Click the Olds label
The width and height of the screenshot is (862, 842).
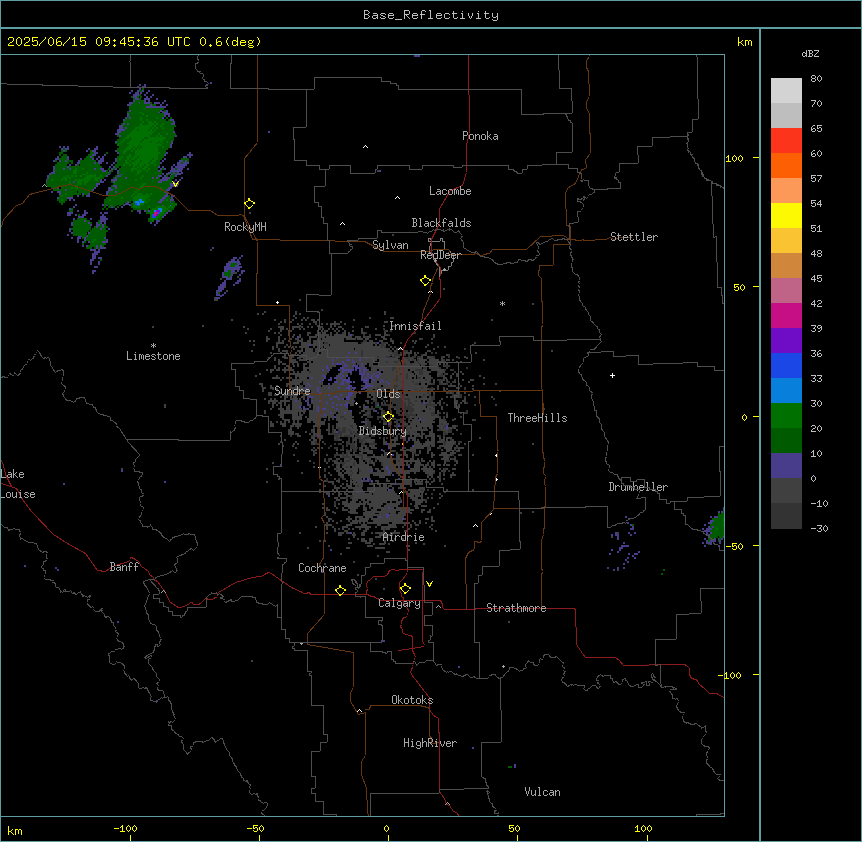[388, 394]
